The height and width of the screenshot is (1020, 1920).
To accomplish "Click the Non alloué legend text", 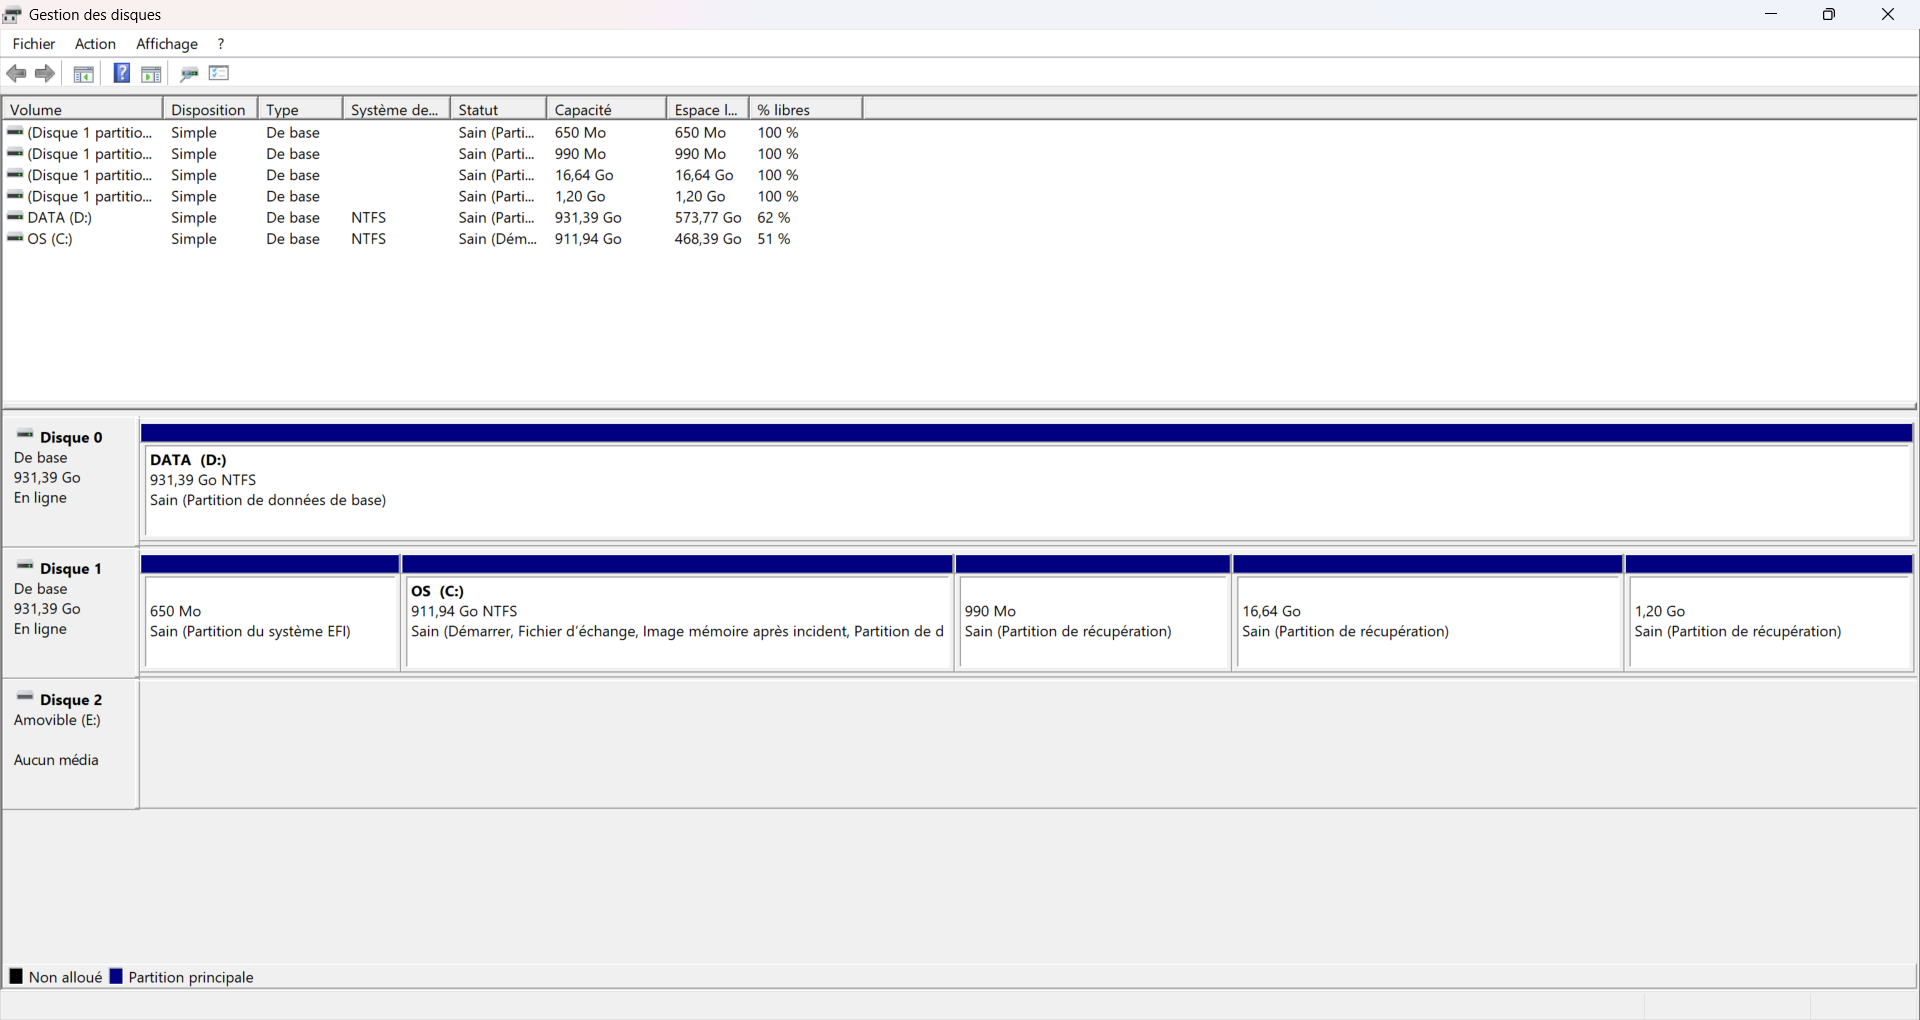I will tap(66, 977).
